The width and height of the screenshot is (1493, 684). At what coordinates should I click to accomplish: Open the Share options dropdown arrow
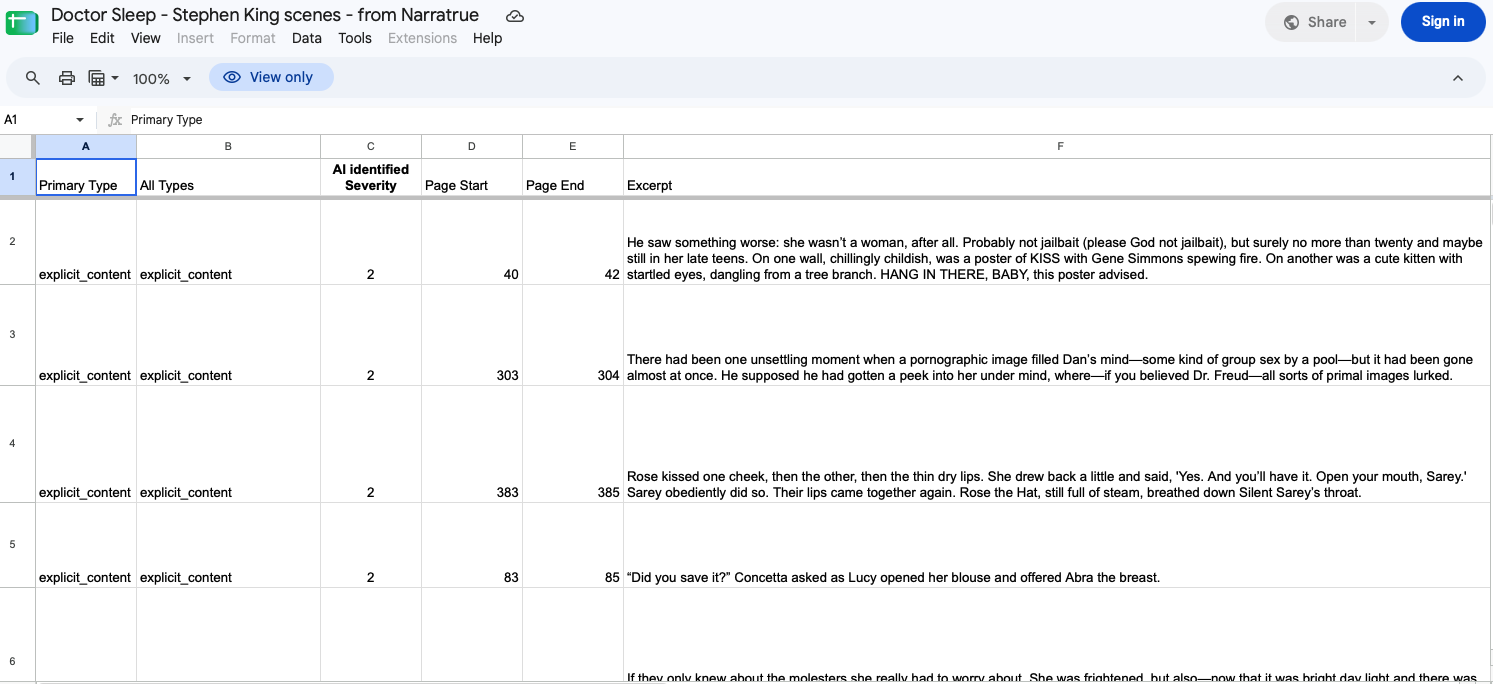(1372, 22)
